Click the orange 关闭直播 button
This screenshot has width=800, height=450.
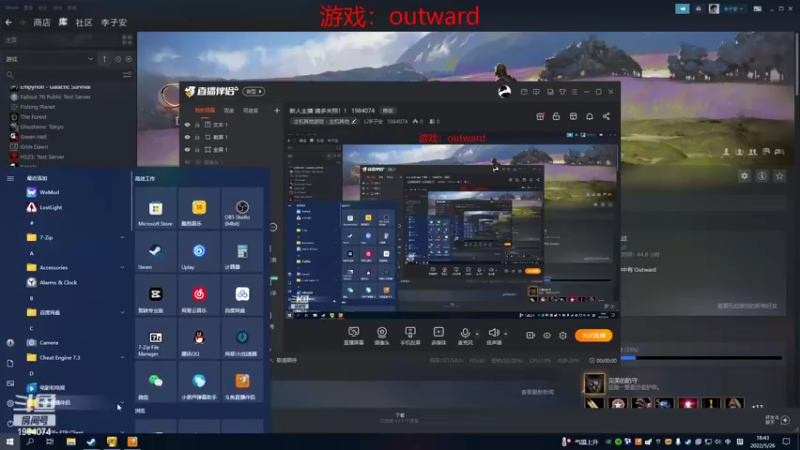593,336
